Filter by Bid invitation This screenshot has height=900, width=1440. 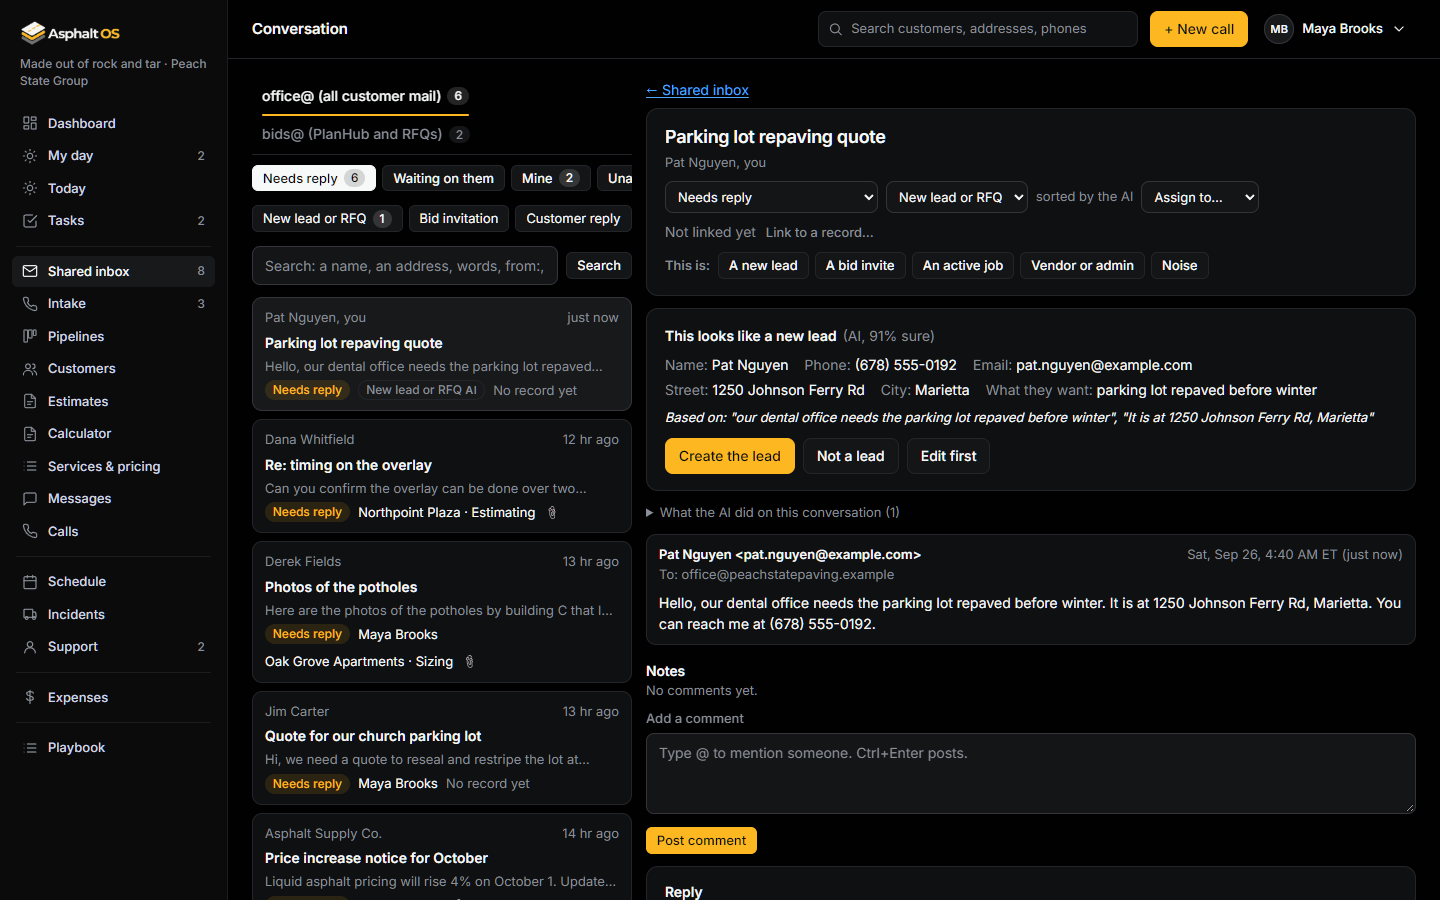(x=459, y=218)
